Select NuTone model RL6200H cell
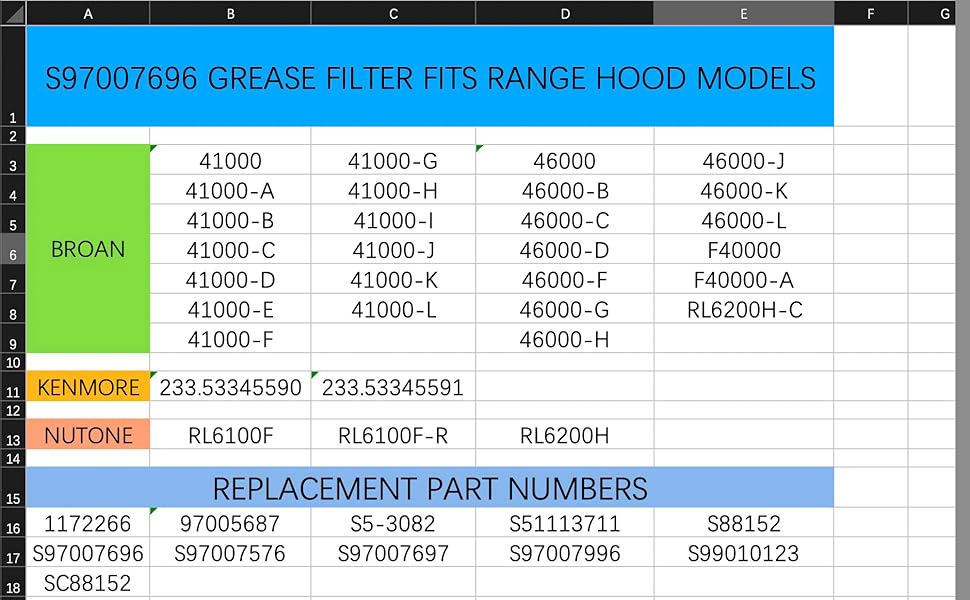Viewport: 970px width, 600px height. [565, 435]
